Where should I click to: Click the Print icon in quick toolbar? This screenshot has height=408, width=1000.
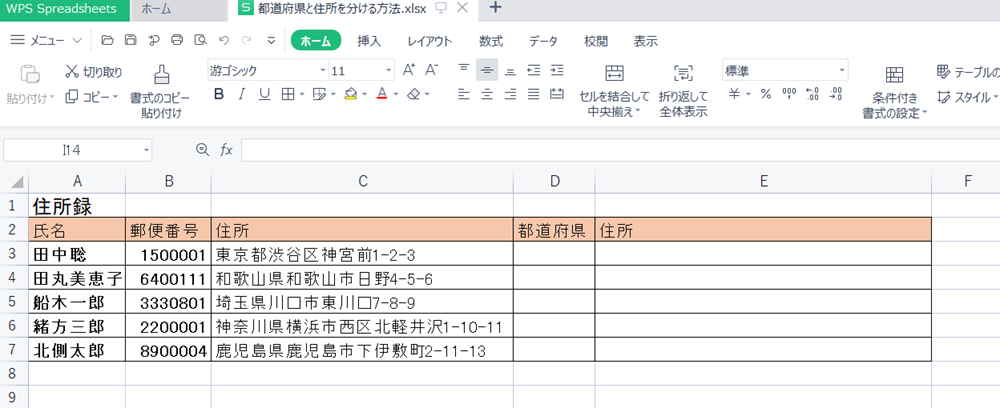(177, 41)
